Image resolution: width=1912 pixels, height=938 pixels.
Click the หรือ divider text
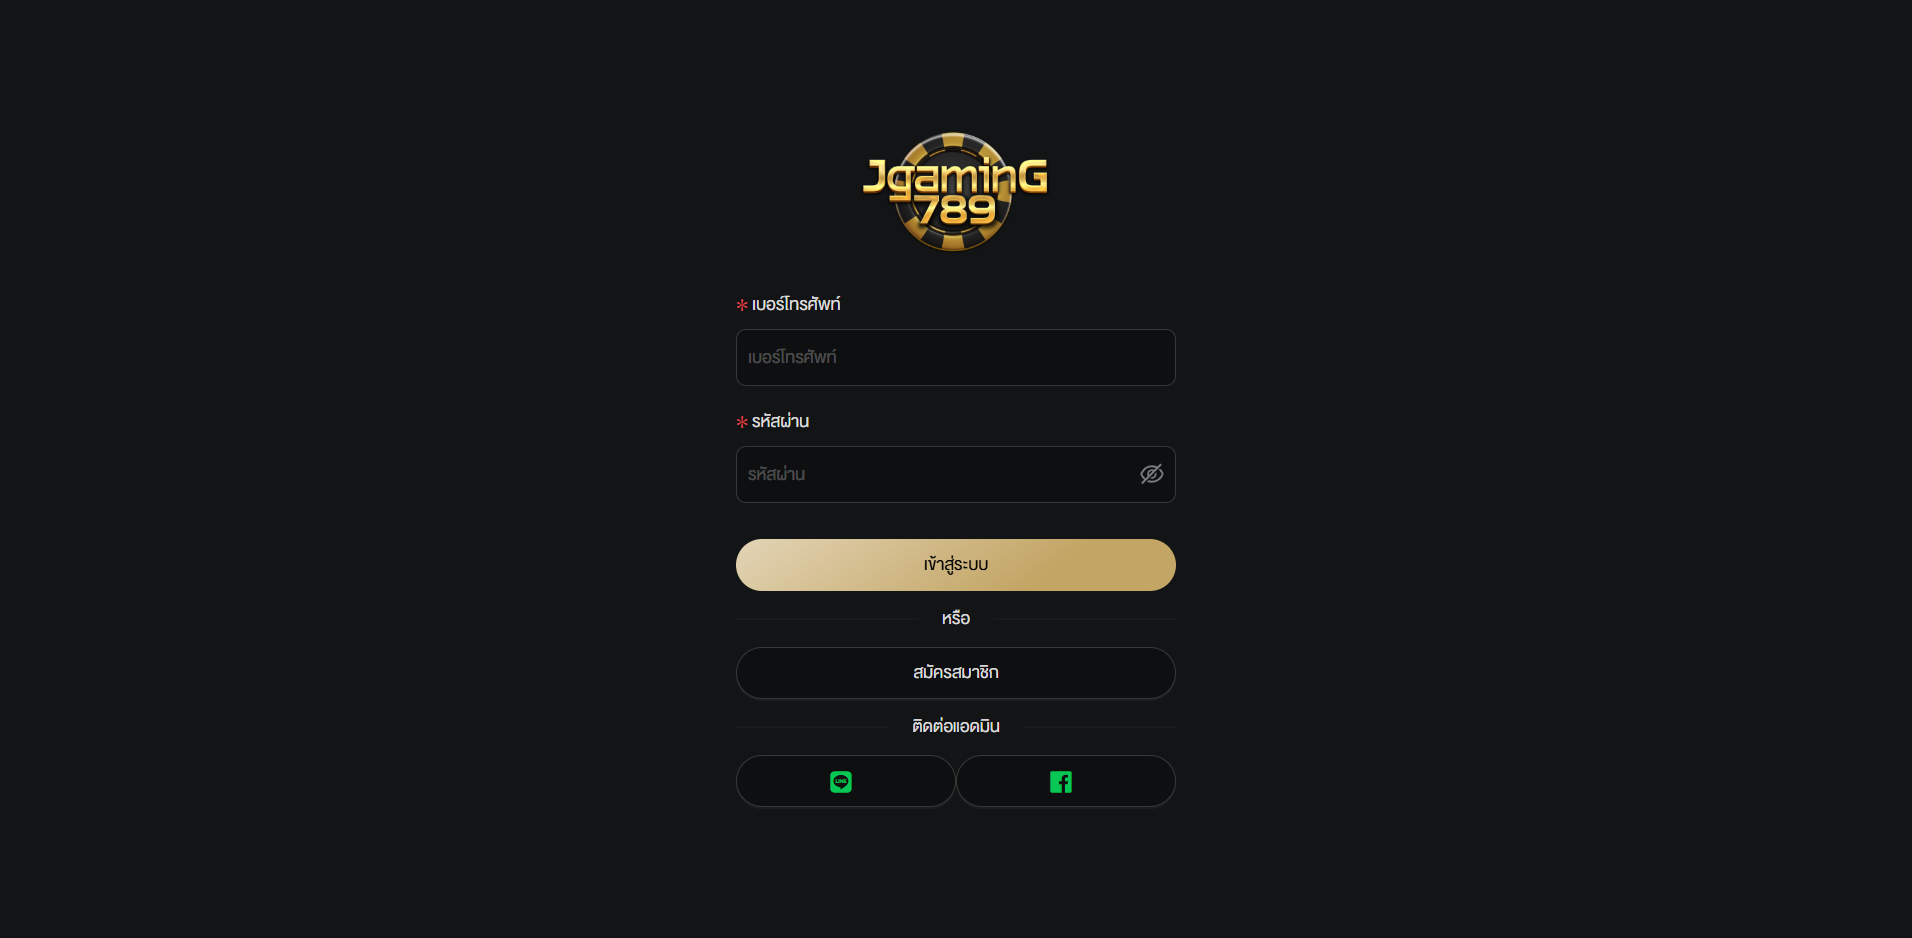[x=956, y=618]
